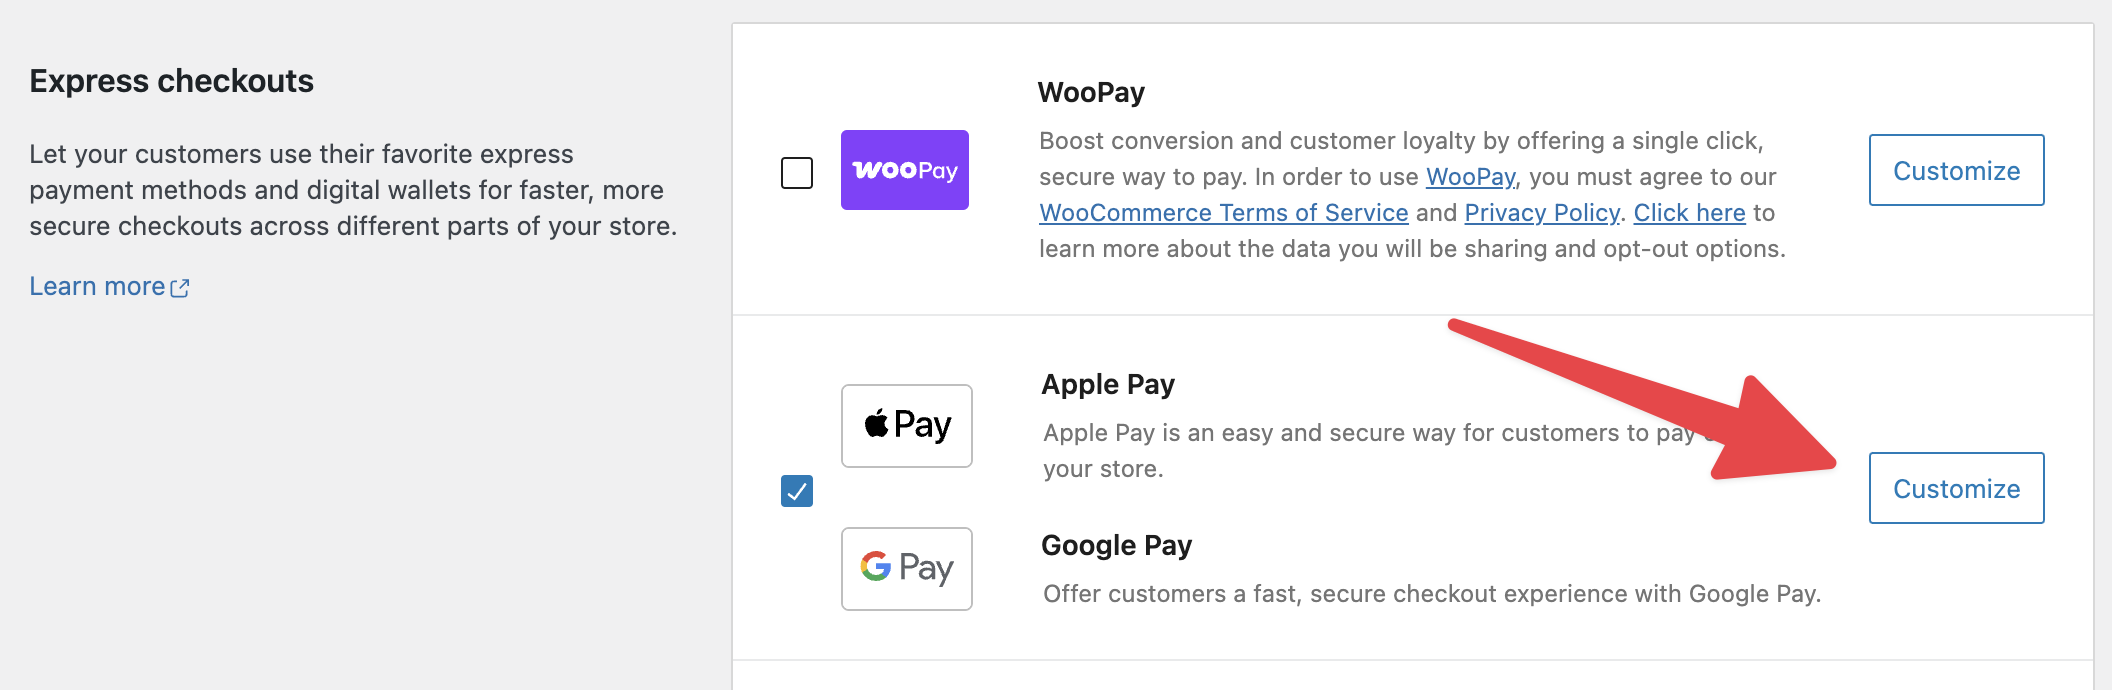This screenshot has height=690, width=2112.
Task: Click the Google Pay description text
Action: [x=1432, y=594]
